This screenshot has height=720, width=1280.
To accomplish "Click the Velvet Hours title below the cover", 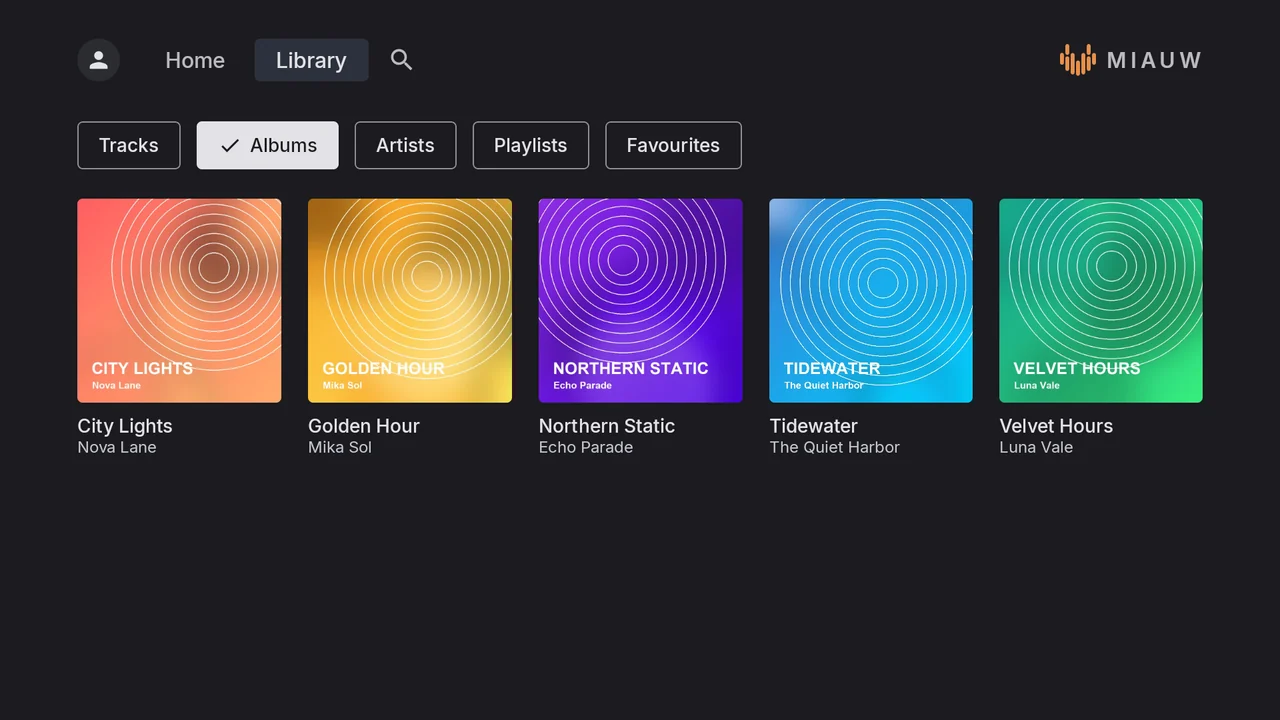I will 1056,426.
